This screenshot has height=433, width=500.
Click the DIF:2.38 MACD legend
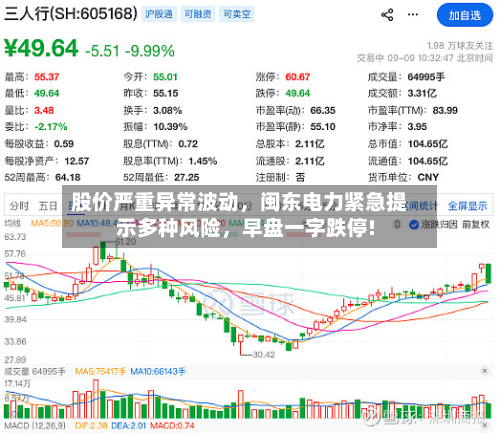coord(91,426)
